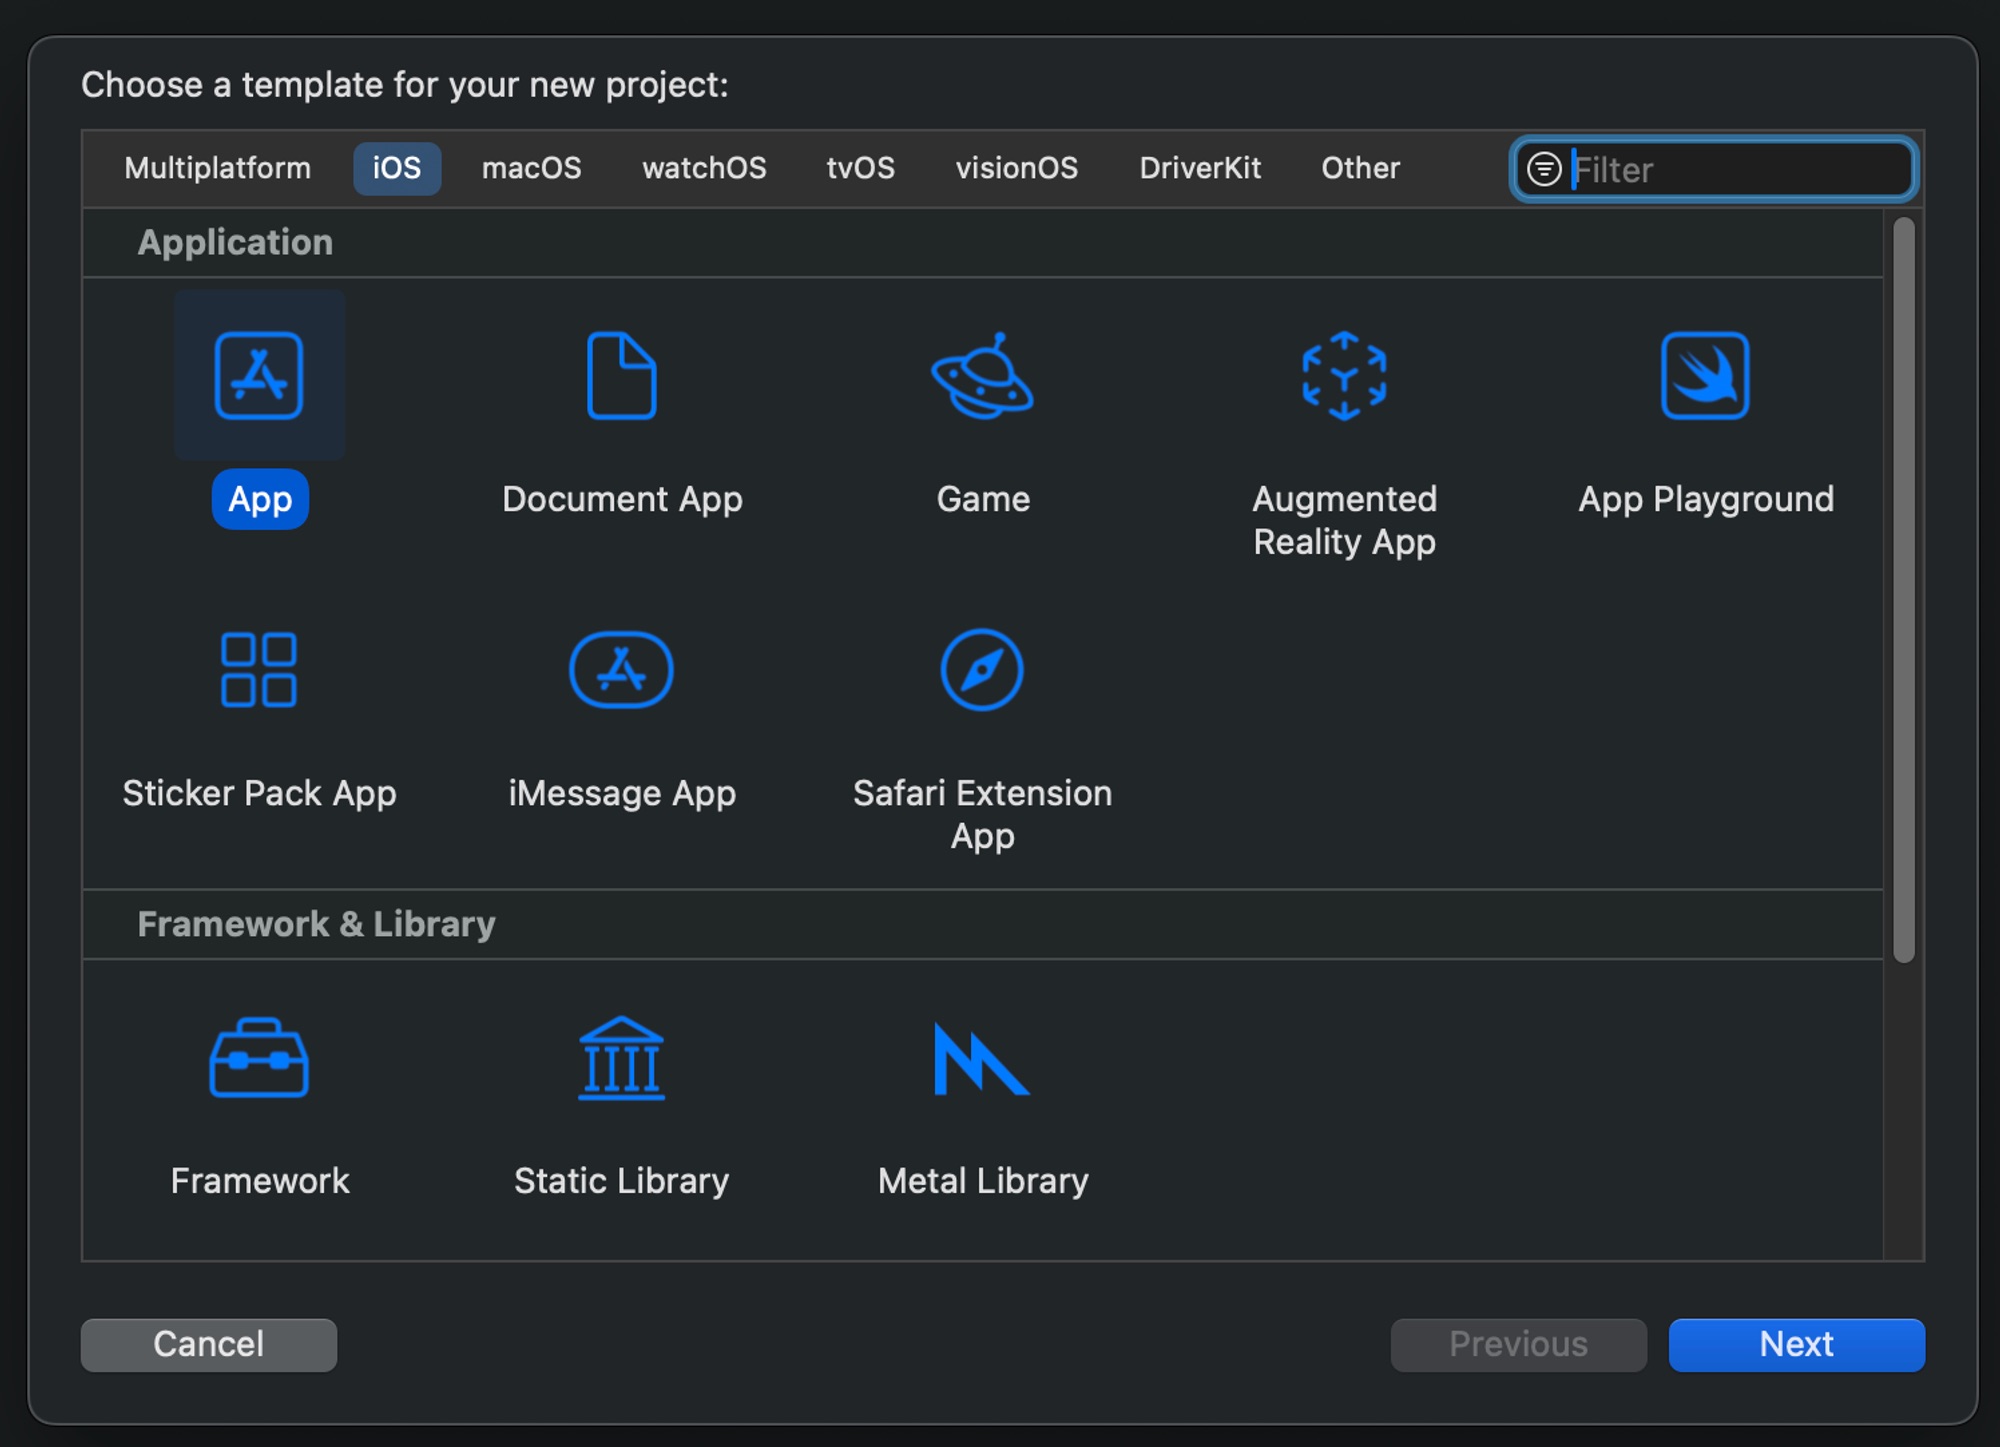Select the Sticker Pack App template
2000x1447 pixels.
(259, 670)
